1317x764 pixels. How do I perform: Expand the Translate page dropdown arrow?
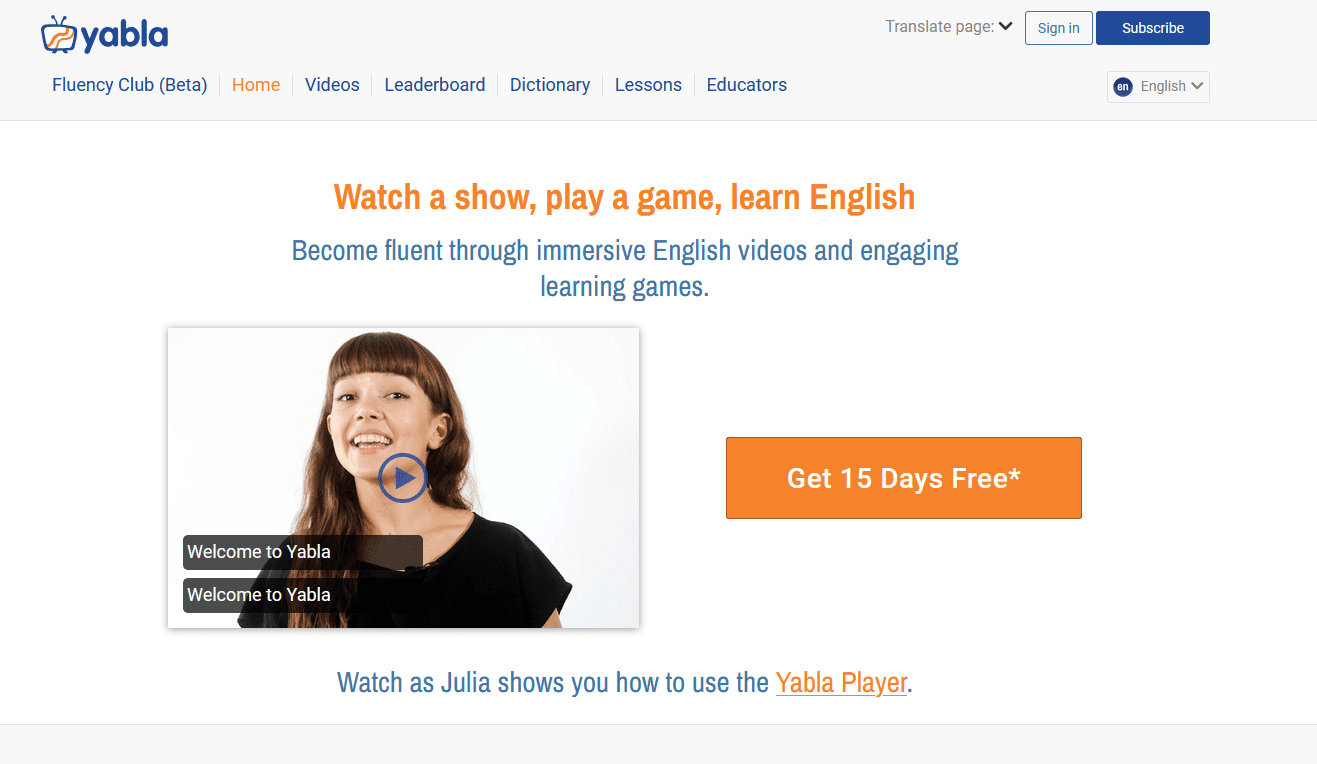click(1006, 27)
